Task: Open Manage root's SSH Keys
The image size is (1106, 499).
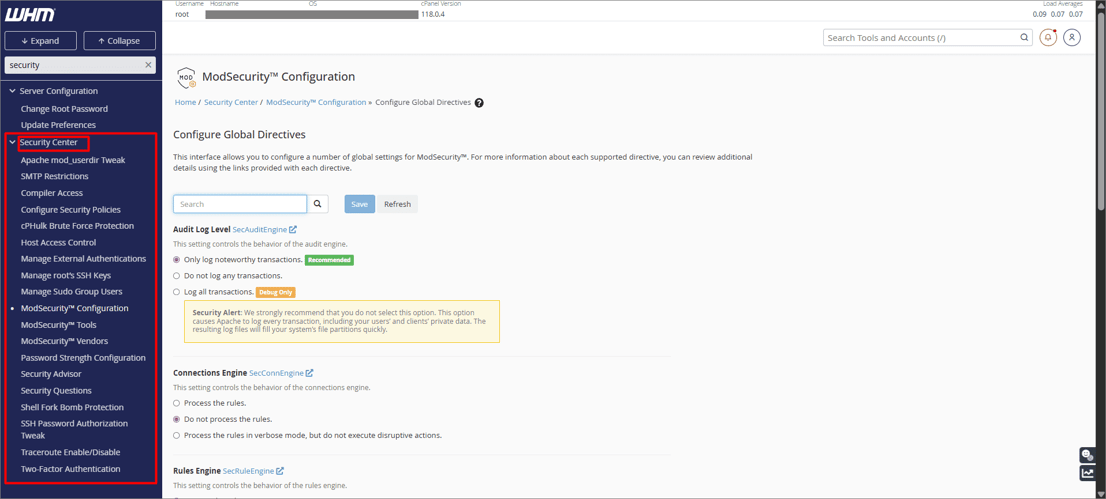Action: tap(66, 275)
